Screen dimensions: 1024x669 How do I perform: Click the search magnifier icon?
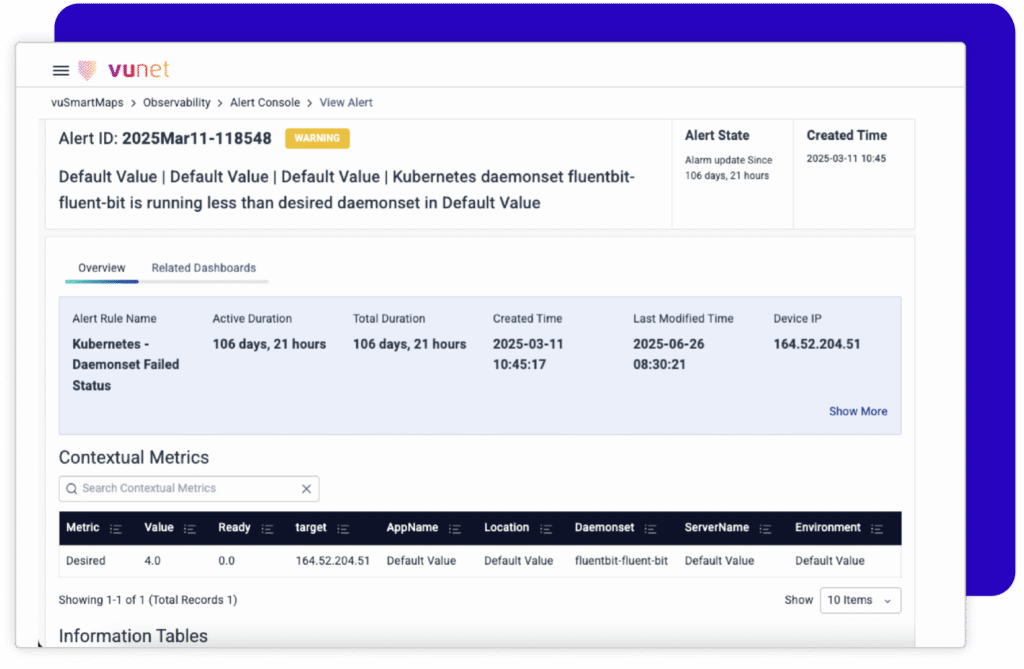(71, 489)
